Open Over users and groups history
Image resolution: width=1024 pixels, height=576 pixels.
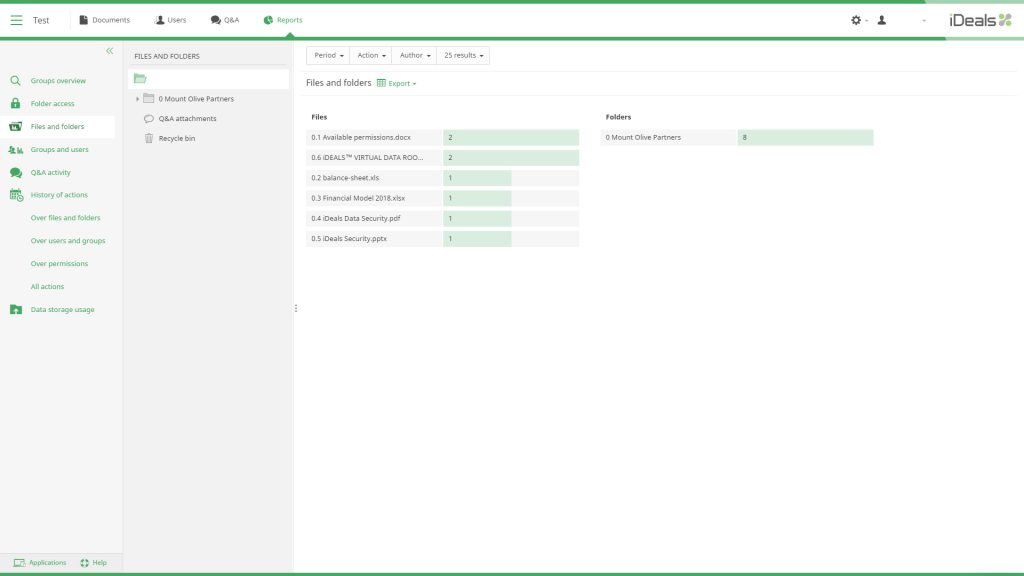68,241
